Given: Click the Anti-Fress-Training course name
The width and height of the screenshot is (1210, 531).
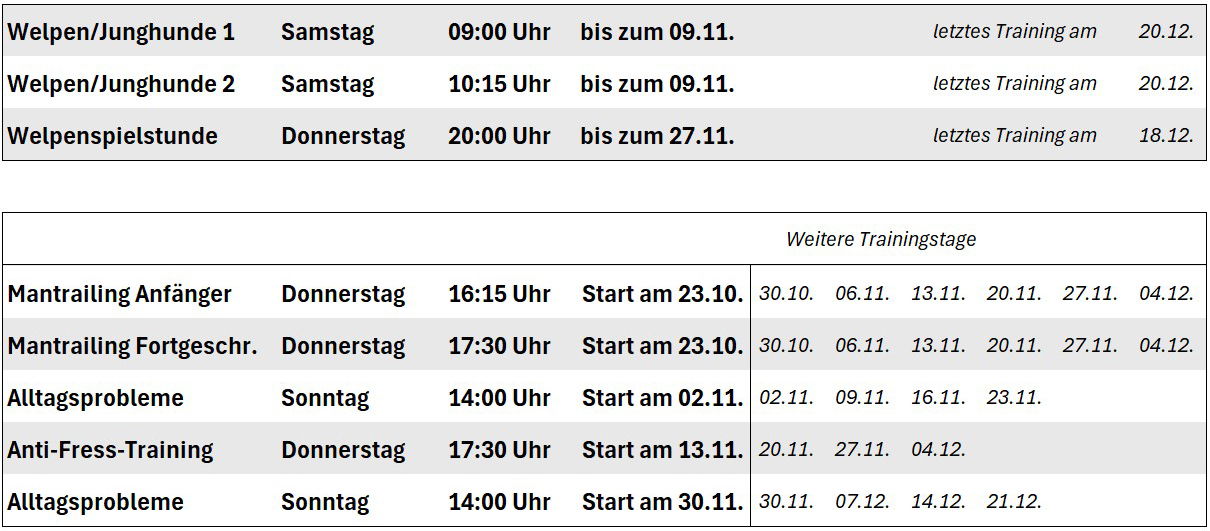Looking at the screenshot, I should (x=110, y=451).
